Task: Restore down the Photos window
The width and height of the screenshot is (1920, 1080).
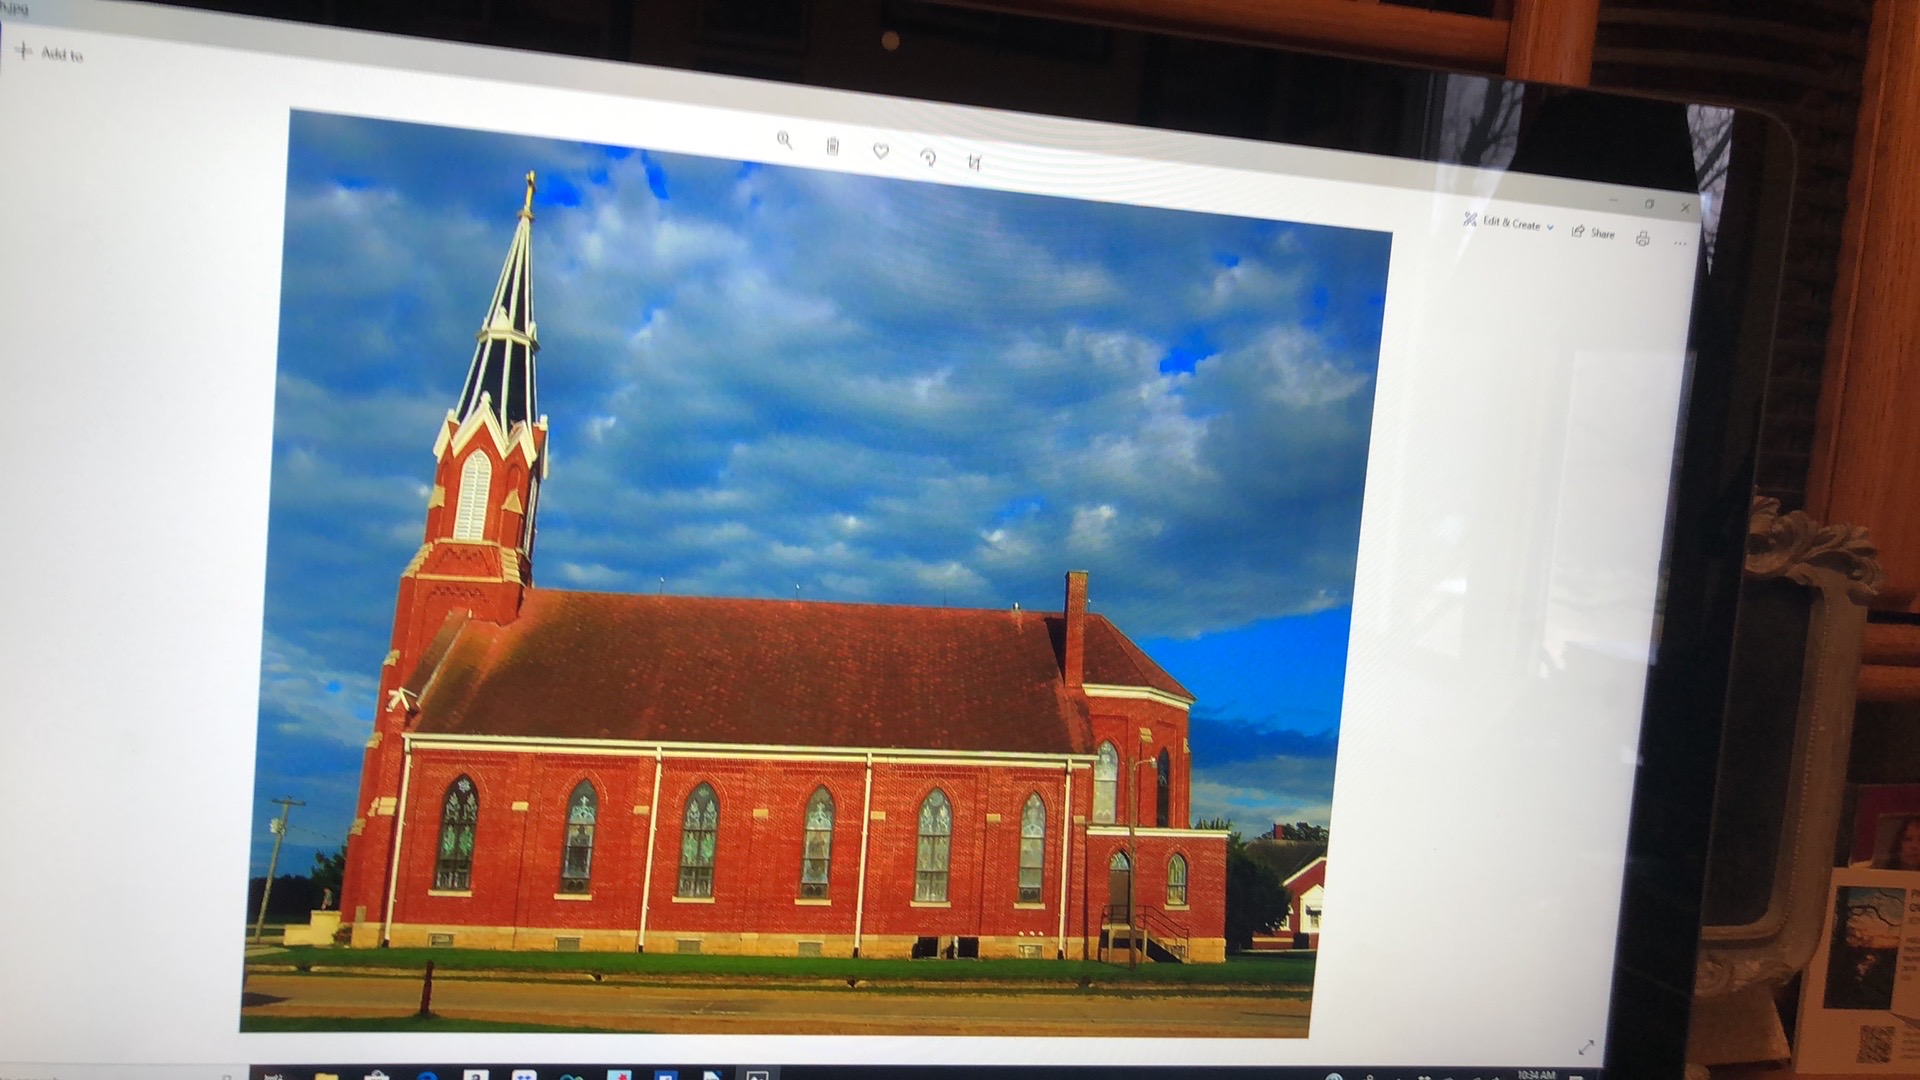Action: 1650,204
